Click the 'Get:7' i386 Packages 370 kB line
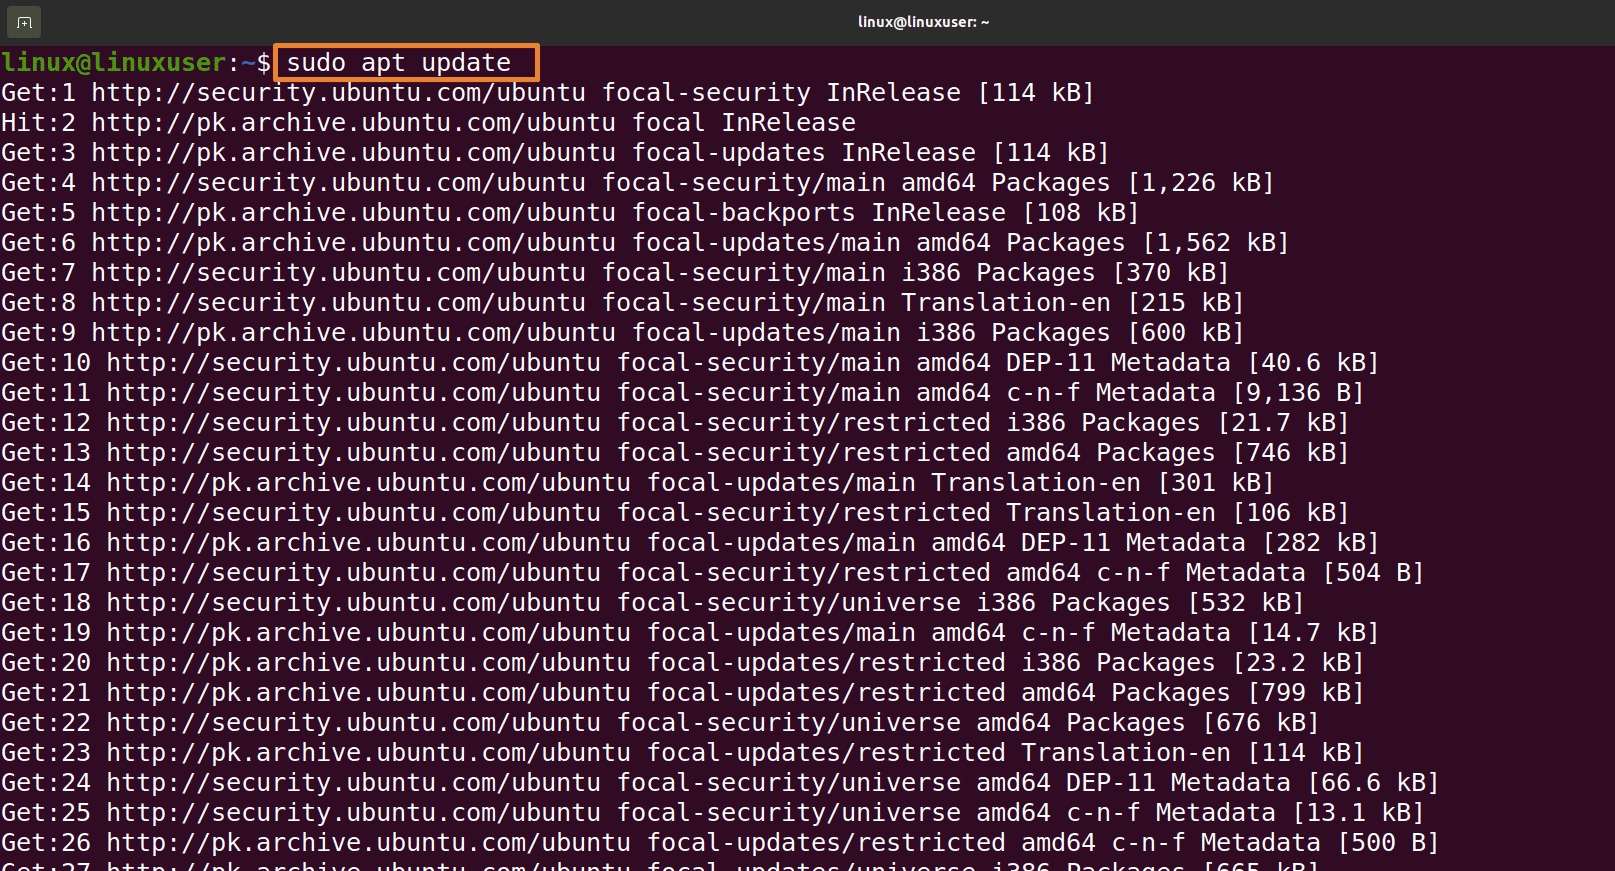Image resolution: width=1615 pixels, height=871 pixels. pyautogui.click(x=615, y=273)
